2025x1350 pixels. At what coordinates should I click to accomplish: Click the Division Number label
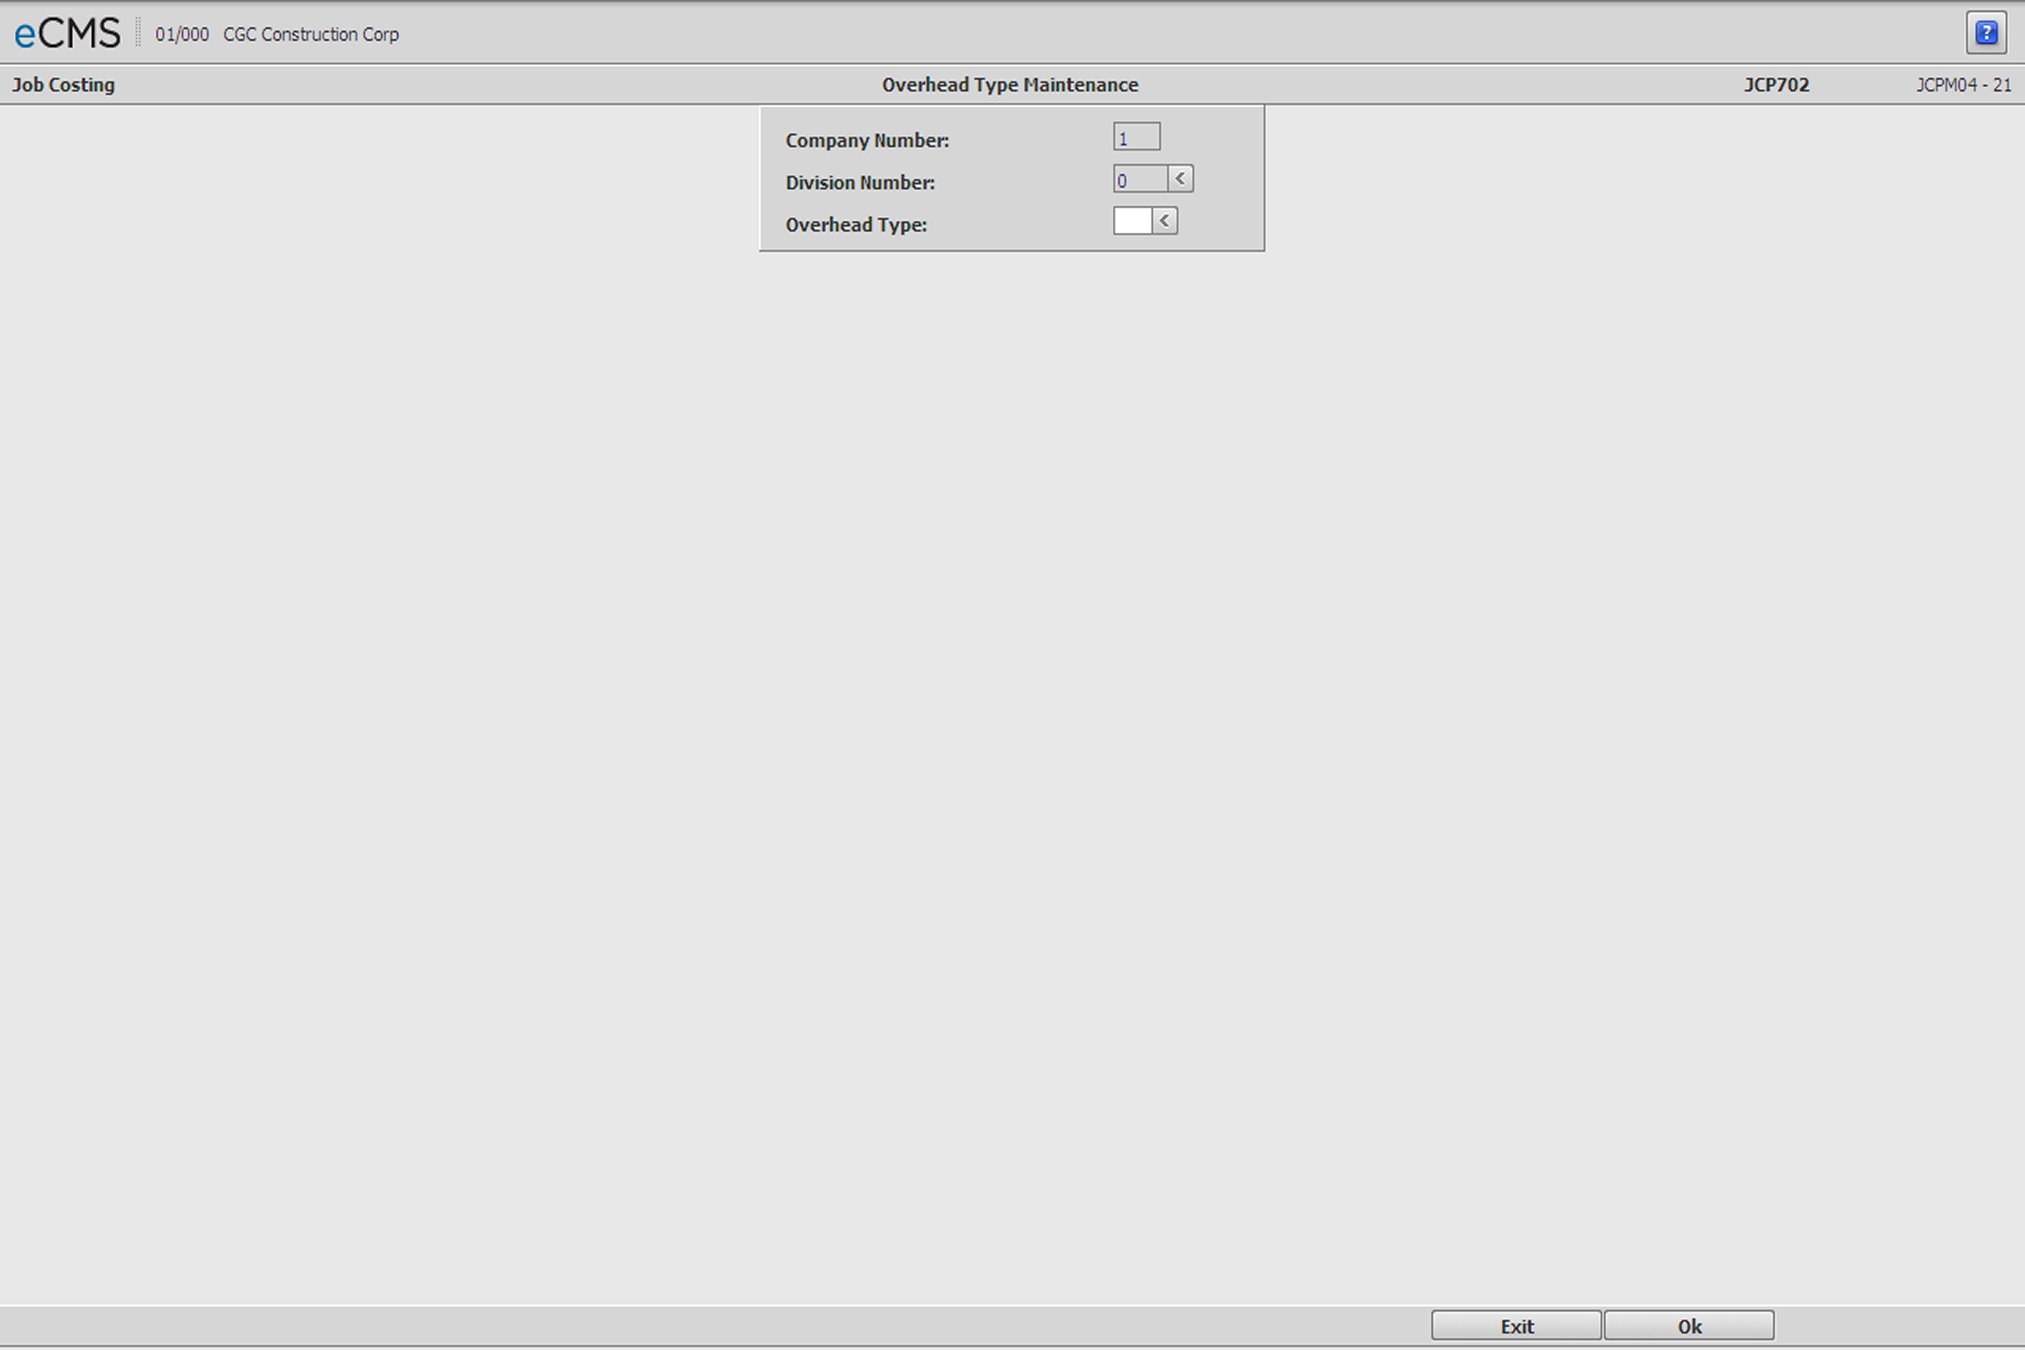pyautogui.click(x=860, y=183)
